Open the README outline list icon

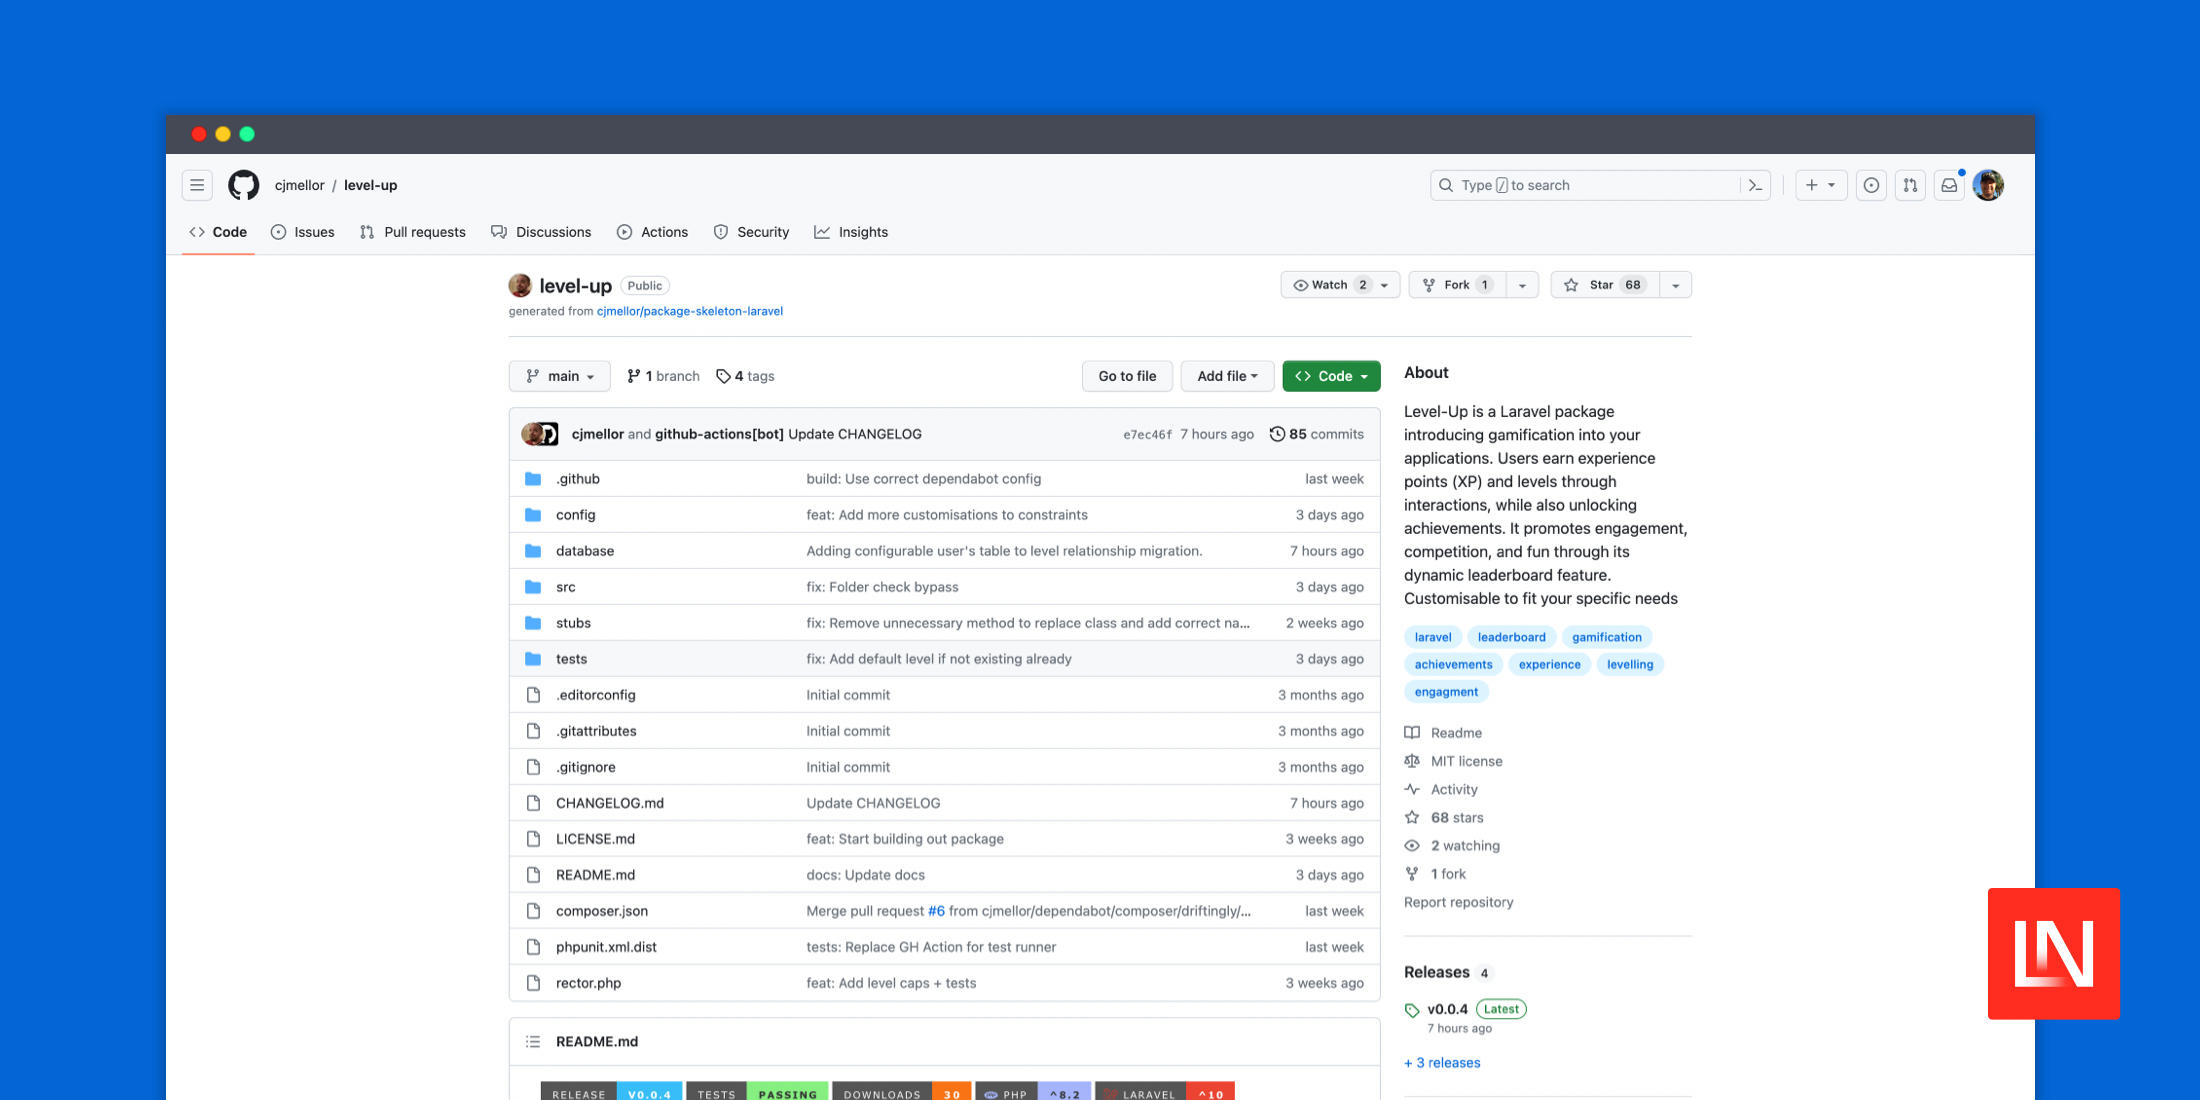[x=533, y=1041]
